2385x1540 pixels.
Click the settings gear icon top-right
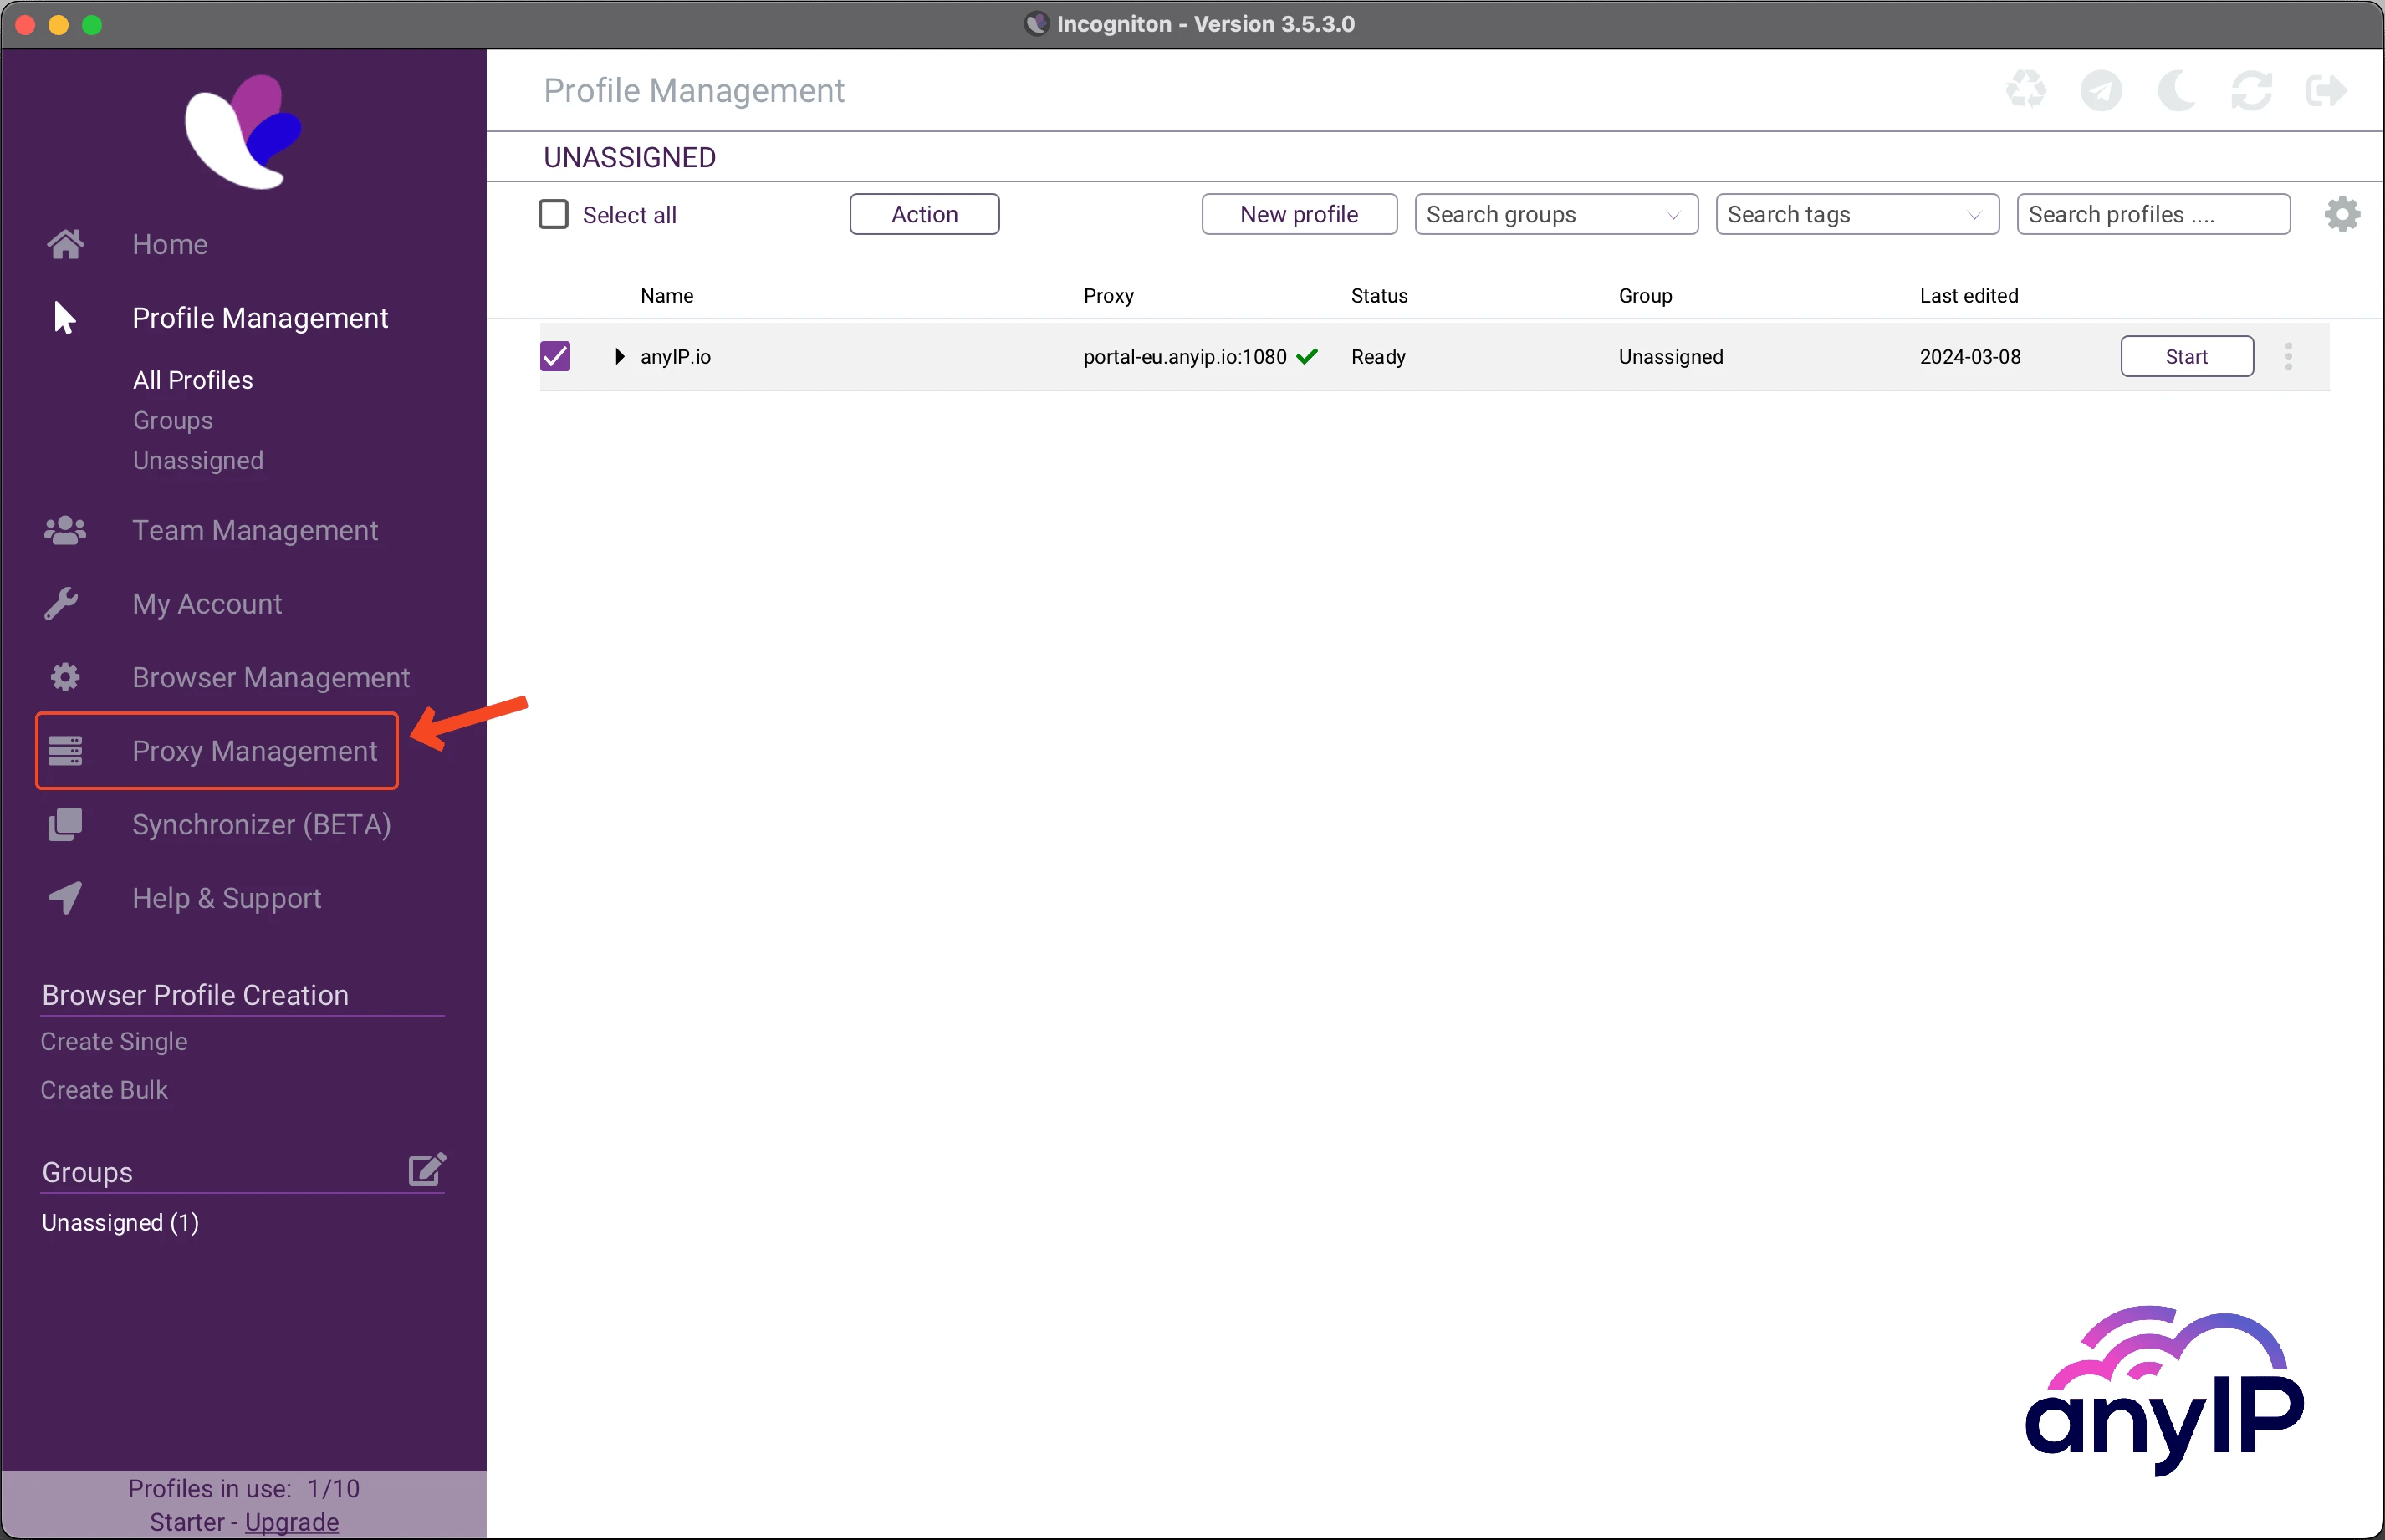tap(2342, 214)
